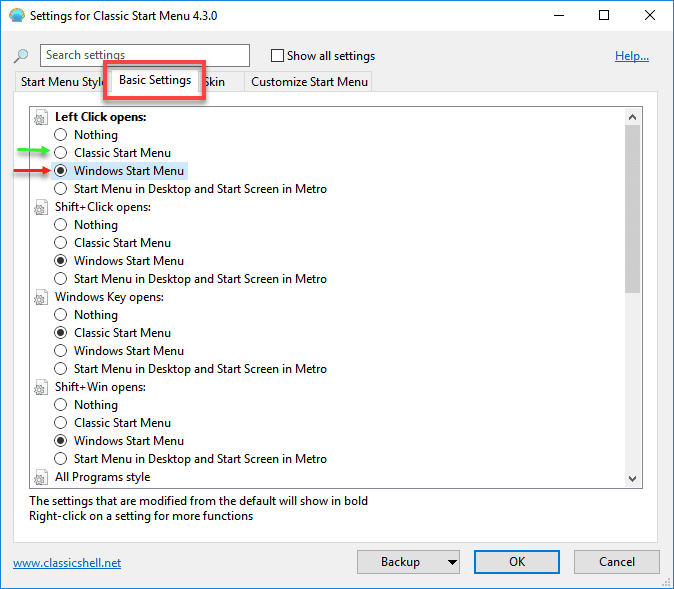This screenshot has height=589, width=674.
Task: Select the Shift+Win opens heading
Action: point(100,387)
